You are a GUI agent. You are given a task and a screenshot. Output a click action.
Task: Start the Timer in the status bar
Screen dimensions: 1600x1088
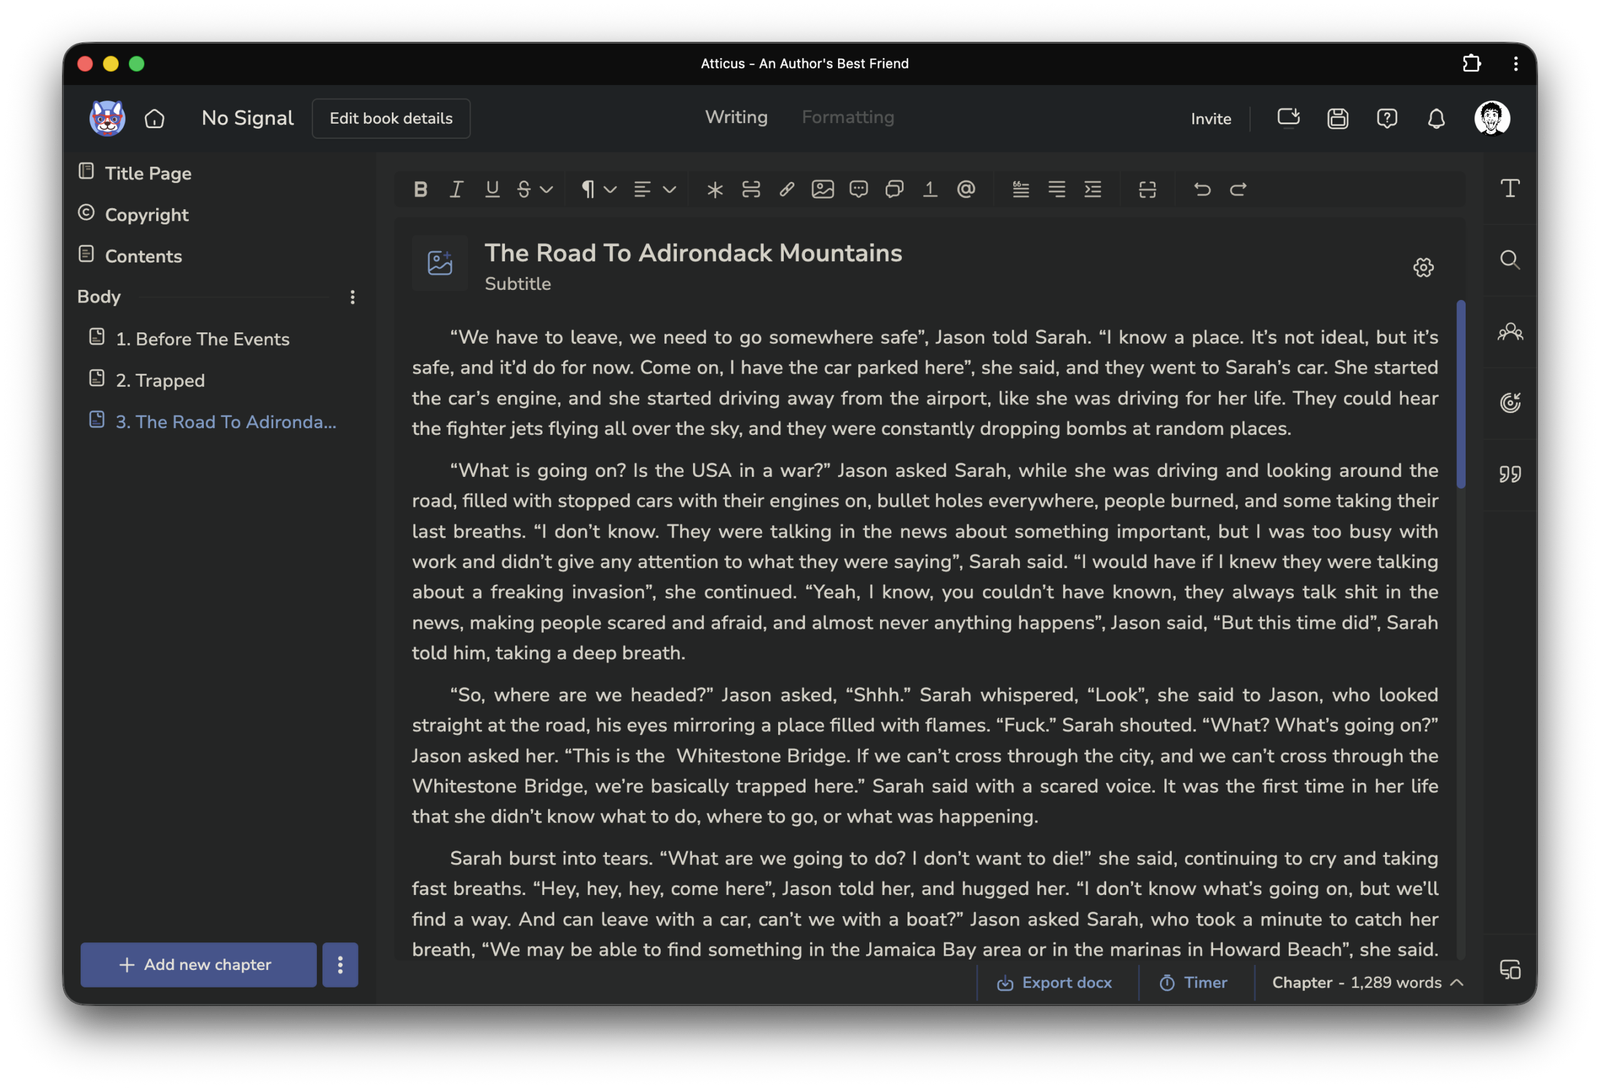tap(1193, 983)
